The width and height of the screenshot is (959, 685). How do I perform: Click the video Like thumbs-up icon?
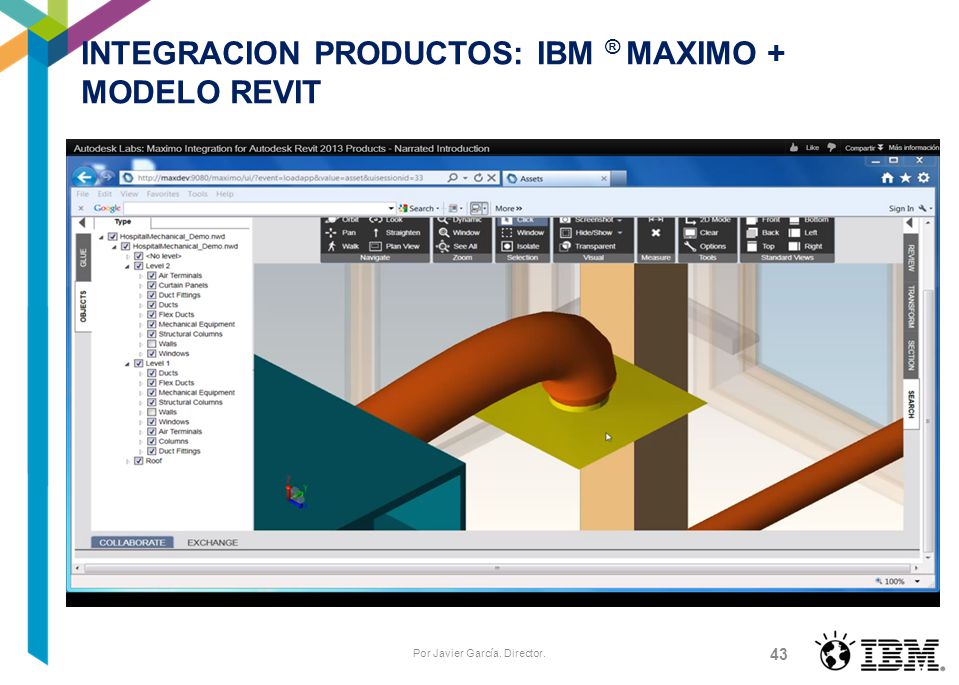point(794,147)
